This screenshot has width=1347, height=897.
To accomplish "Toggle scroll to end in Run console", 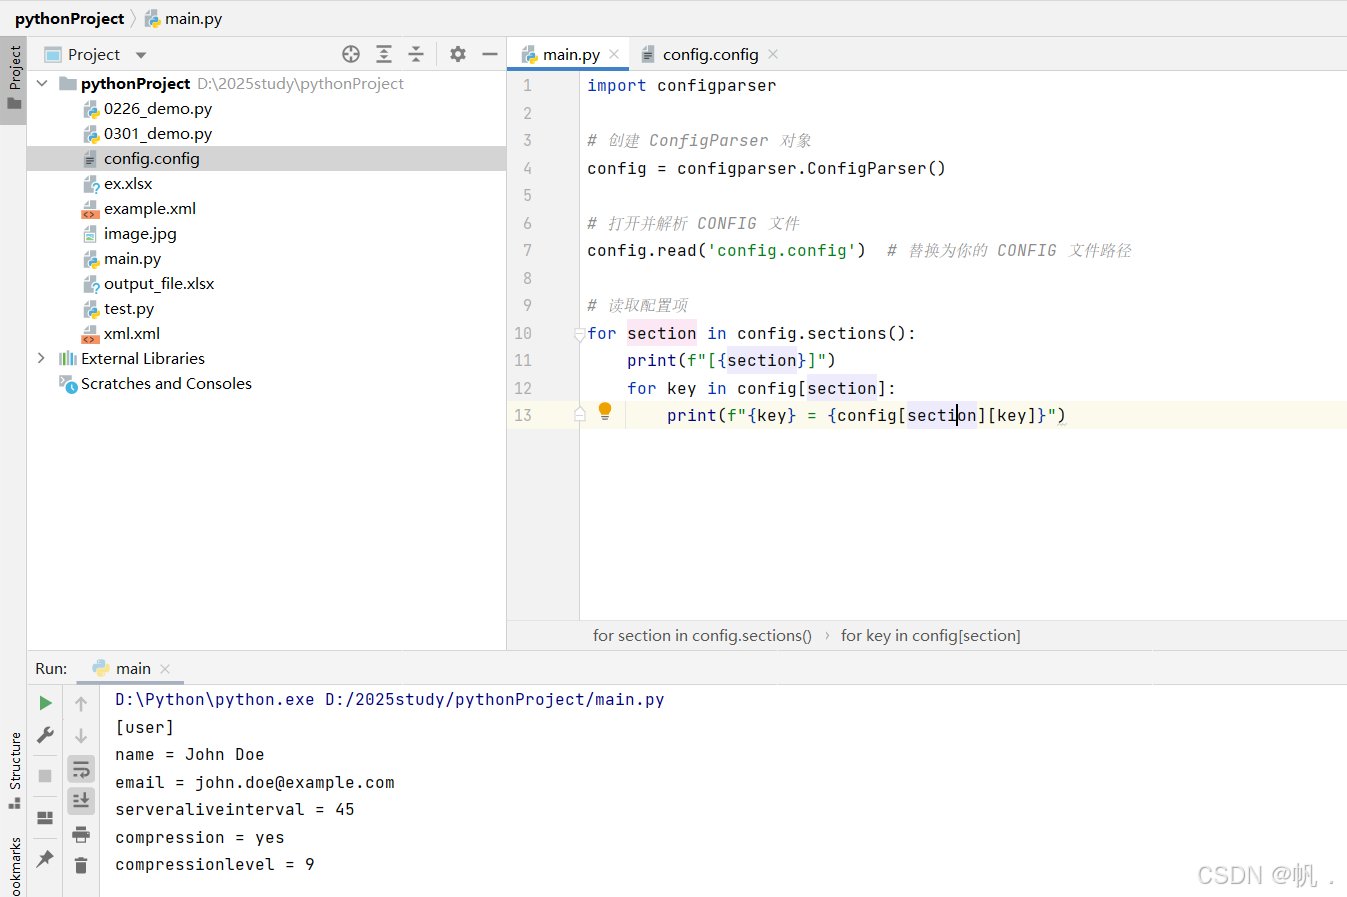I will [x=81, y=801].
